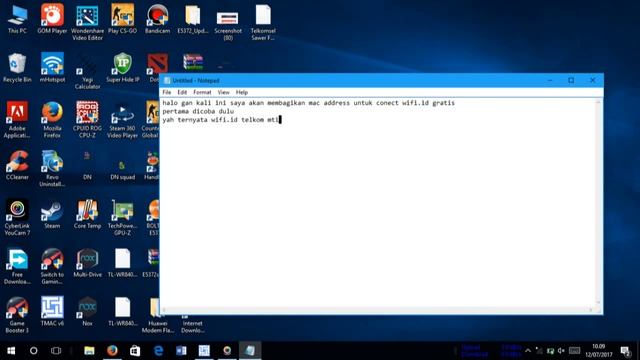
Task: Select the Steam 360 Video Player shortcut
Action: 122,121
